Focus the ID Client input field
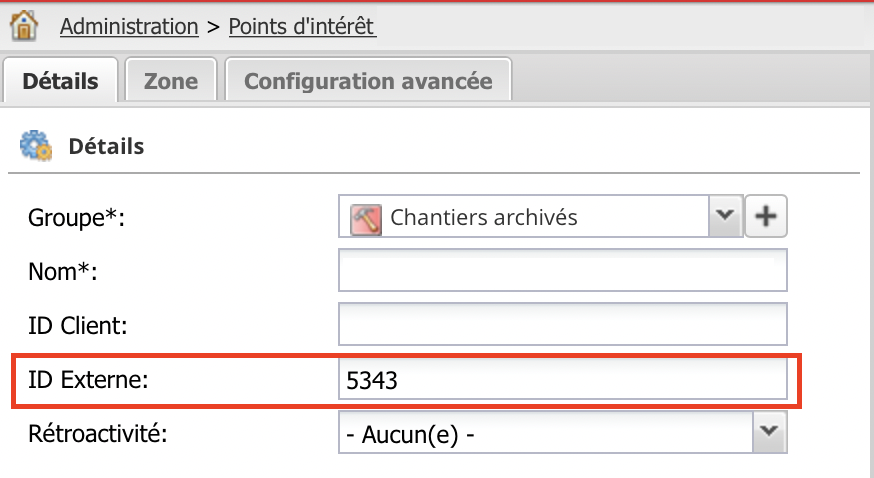 tap(564, 324)
